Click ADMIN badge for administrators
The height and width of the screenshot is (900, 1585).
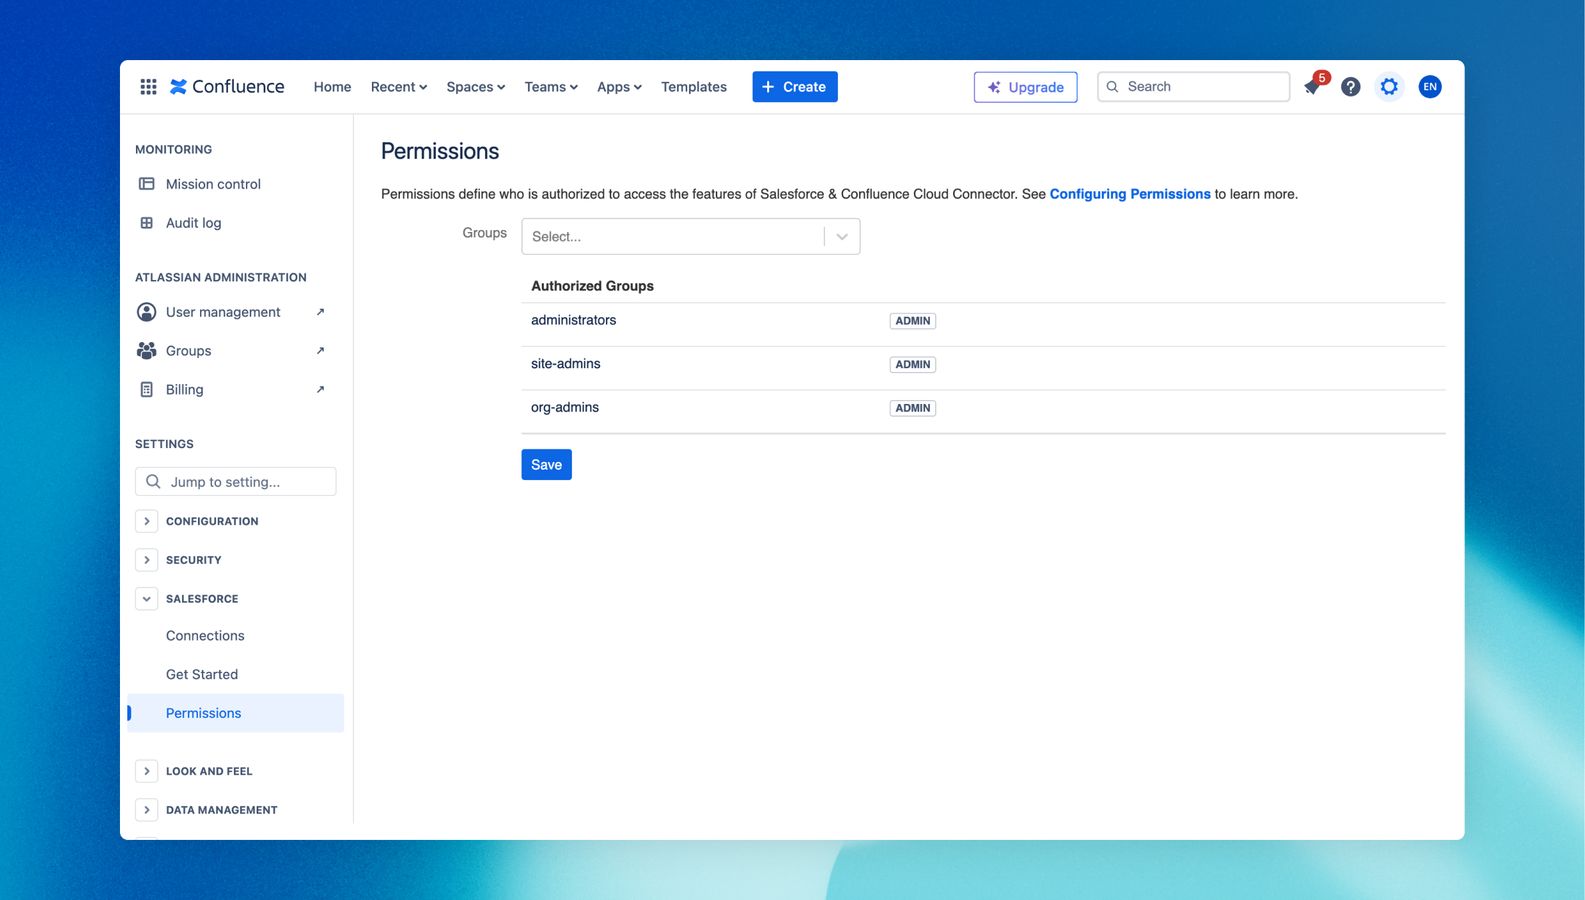point(913,321)
